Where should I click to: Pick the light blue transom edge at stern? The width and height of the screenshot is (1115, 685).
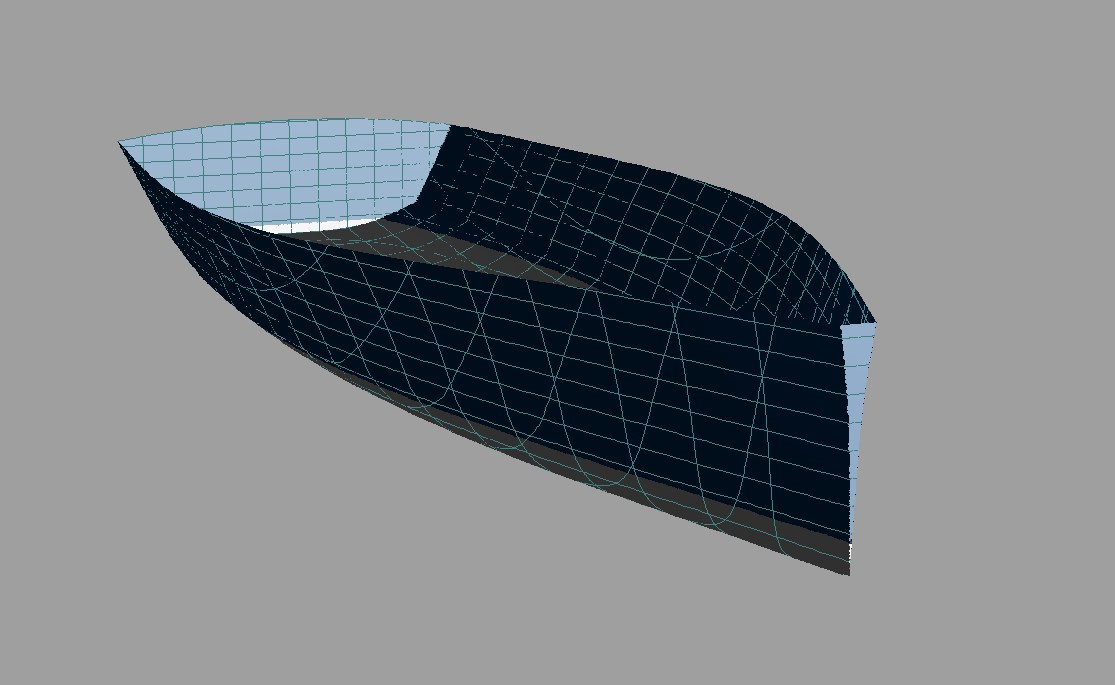[x=859, y=384]
